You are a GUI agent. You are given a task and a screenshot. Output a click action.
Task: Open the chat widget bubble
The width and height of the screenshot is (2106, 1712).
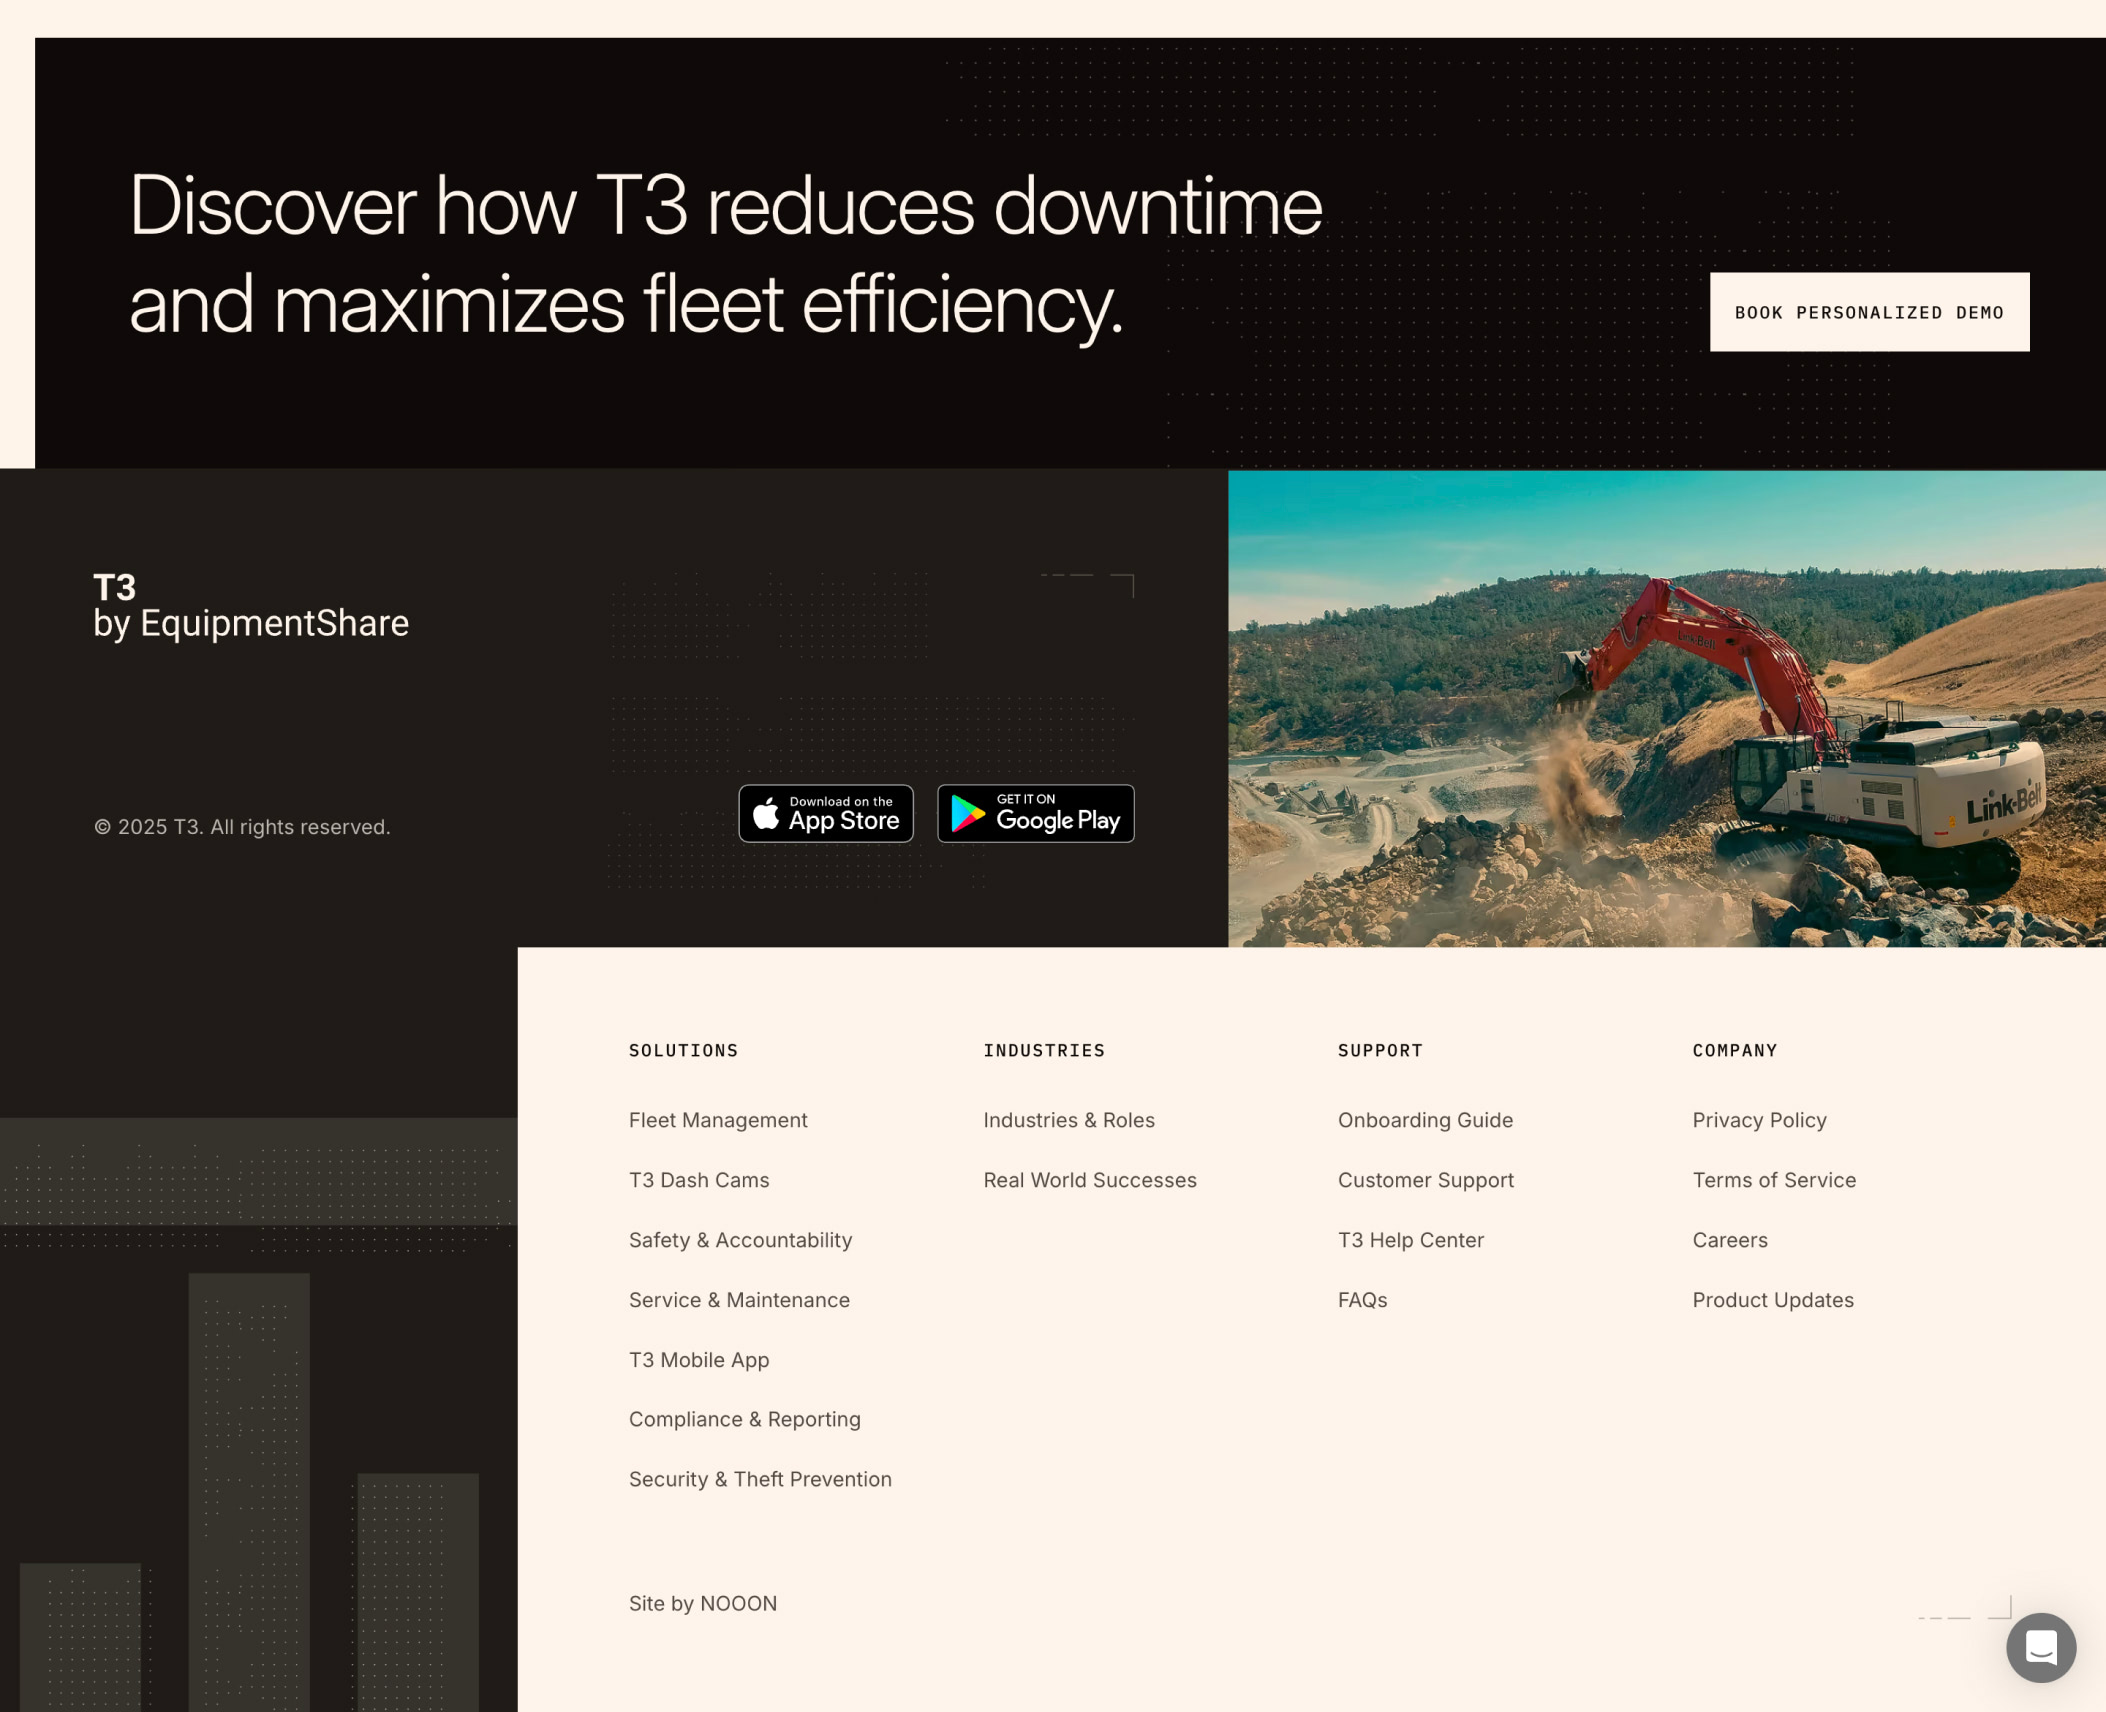2040,1647
